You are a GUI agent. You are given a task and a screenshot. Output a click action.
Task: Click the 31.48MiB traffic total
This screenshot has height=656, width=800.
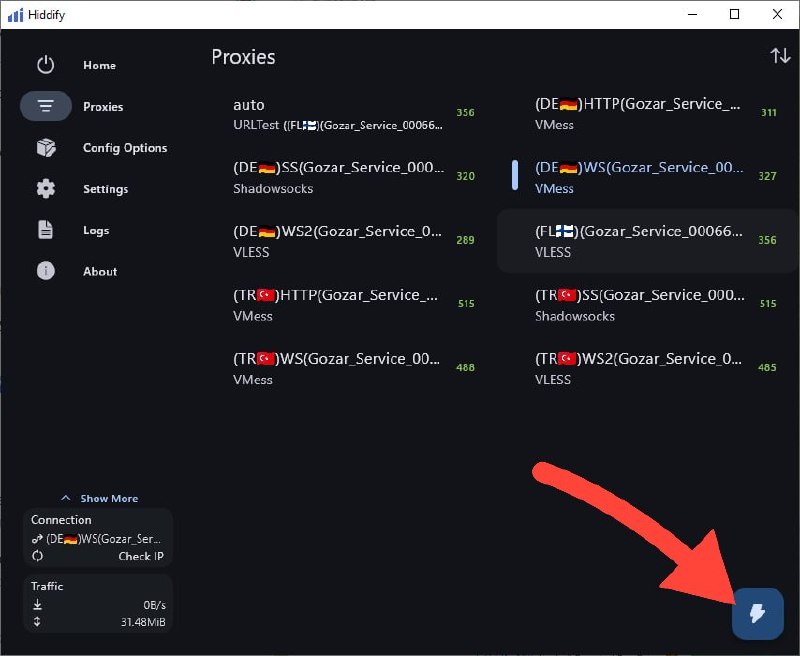[143, 622]
